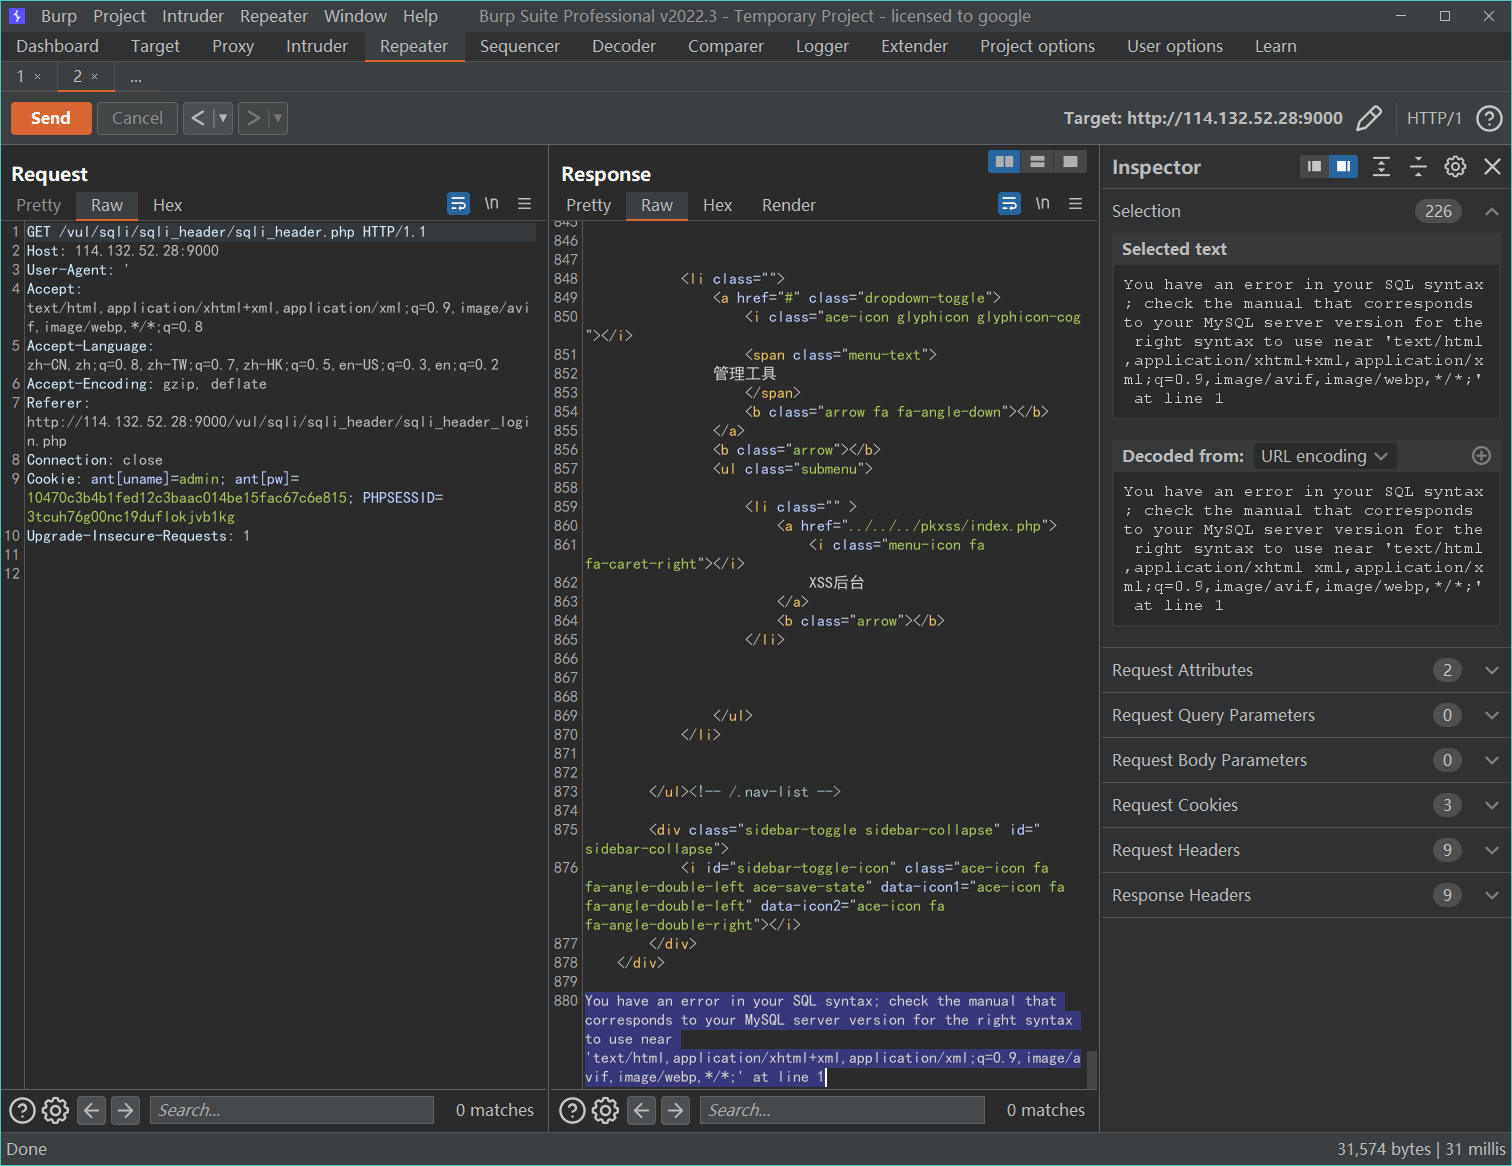
Task: Open the URL encoding dropdown
Action: 1324,456
